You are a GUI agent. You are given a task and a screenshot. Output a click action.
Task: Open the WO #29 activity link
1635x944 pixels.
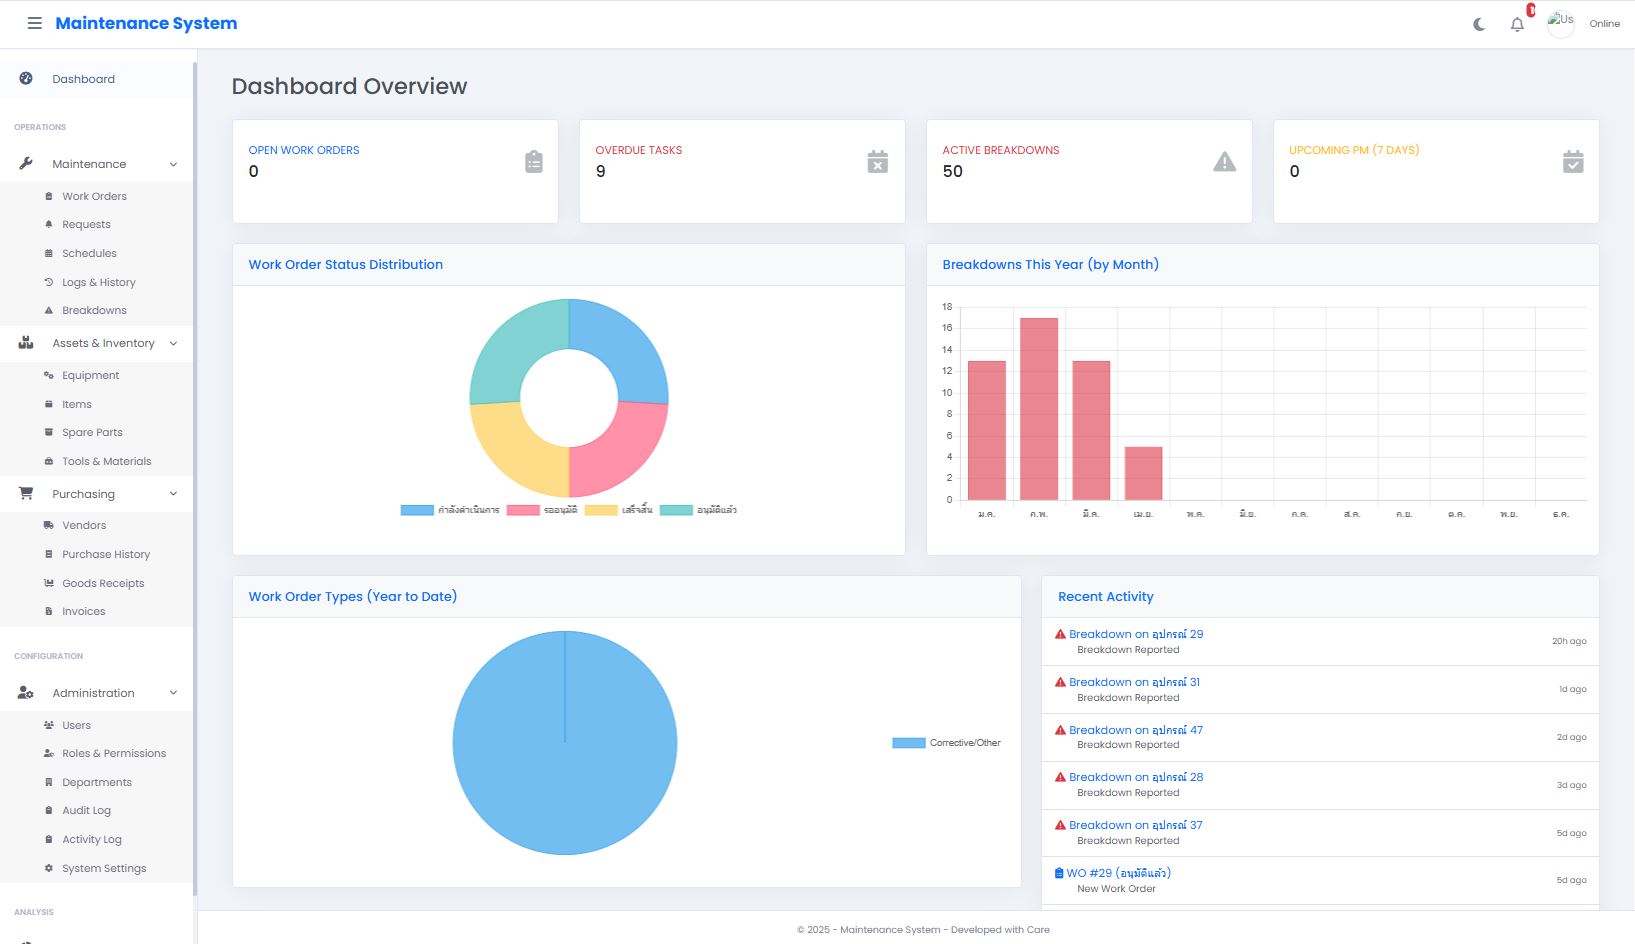point(1118,873)
